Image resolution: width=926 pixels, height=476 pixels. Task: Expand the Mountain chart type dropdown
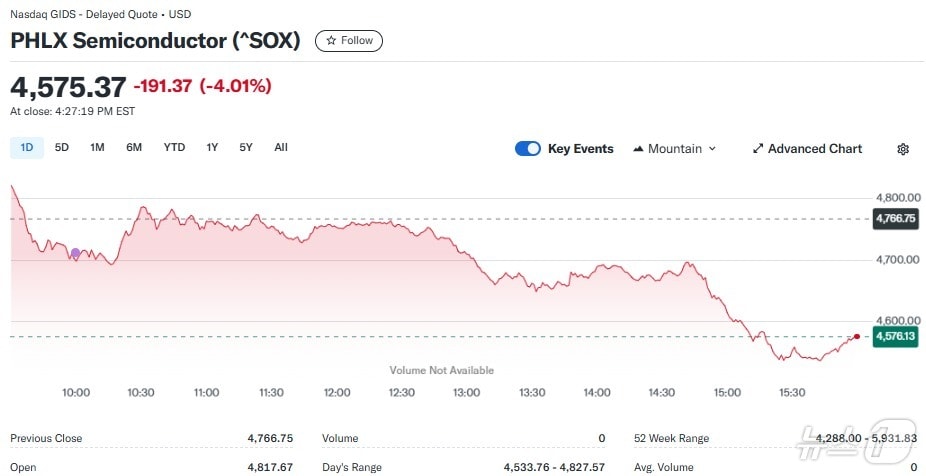(x=712, y=149)
